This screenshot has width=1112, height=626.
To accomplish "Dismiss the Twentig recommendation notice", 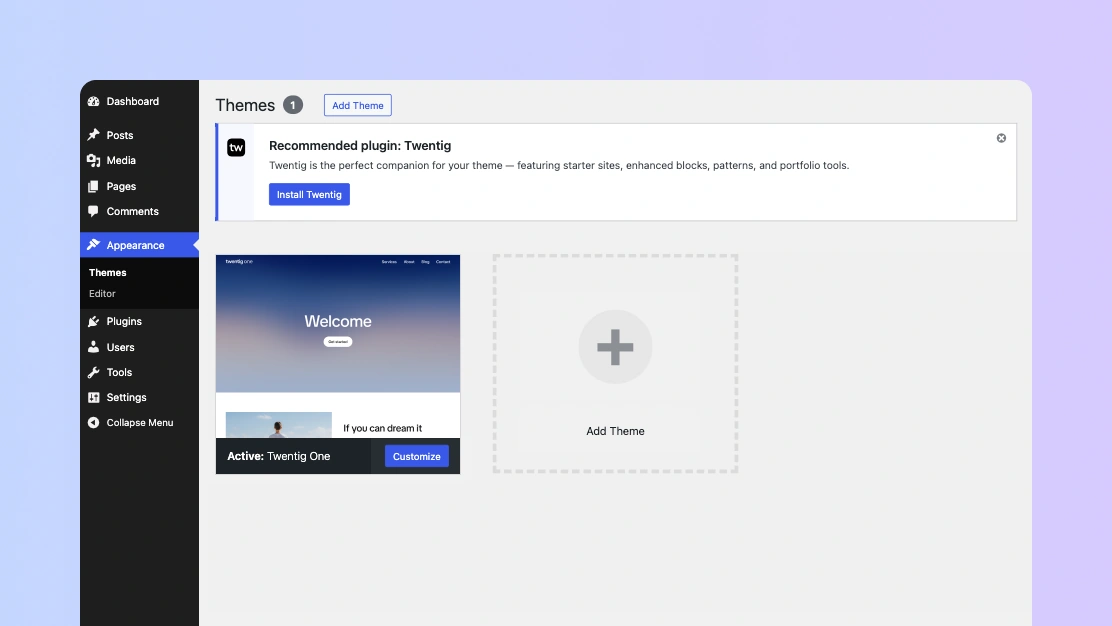I will click(1000, 138).
